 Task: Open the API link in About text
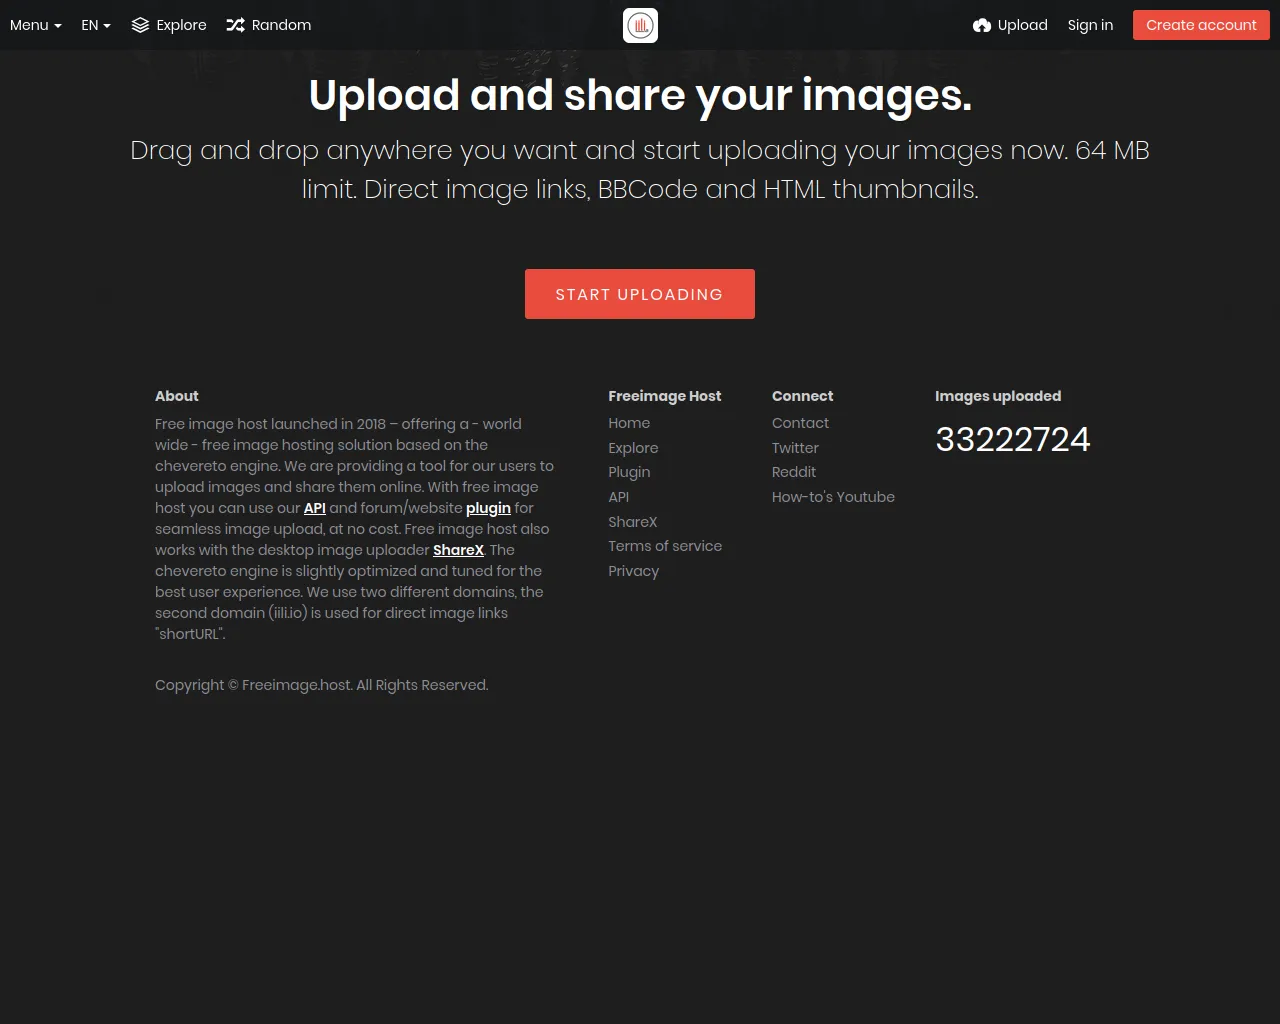click(315, 508)
